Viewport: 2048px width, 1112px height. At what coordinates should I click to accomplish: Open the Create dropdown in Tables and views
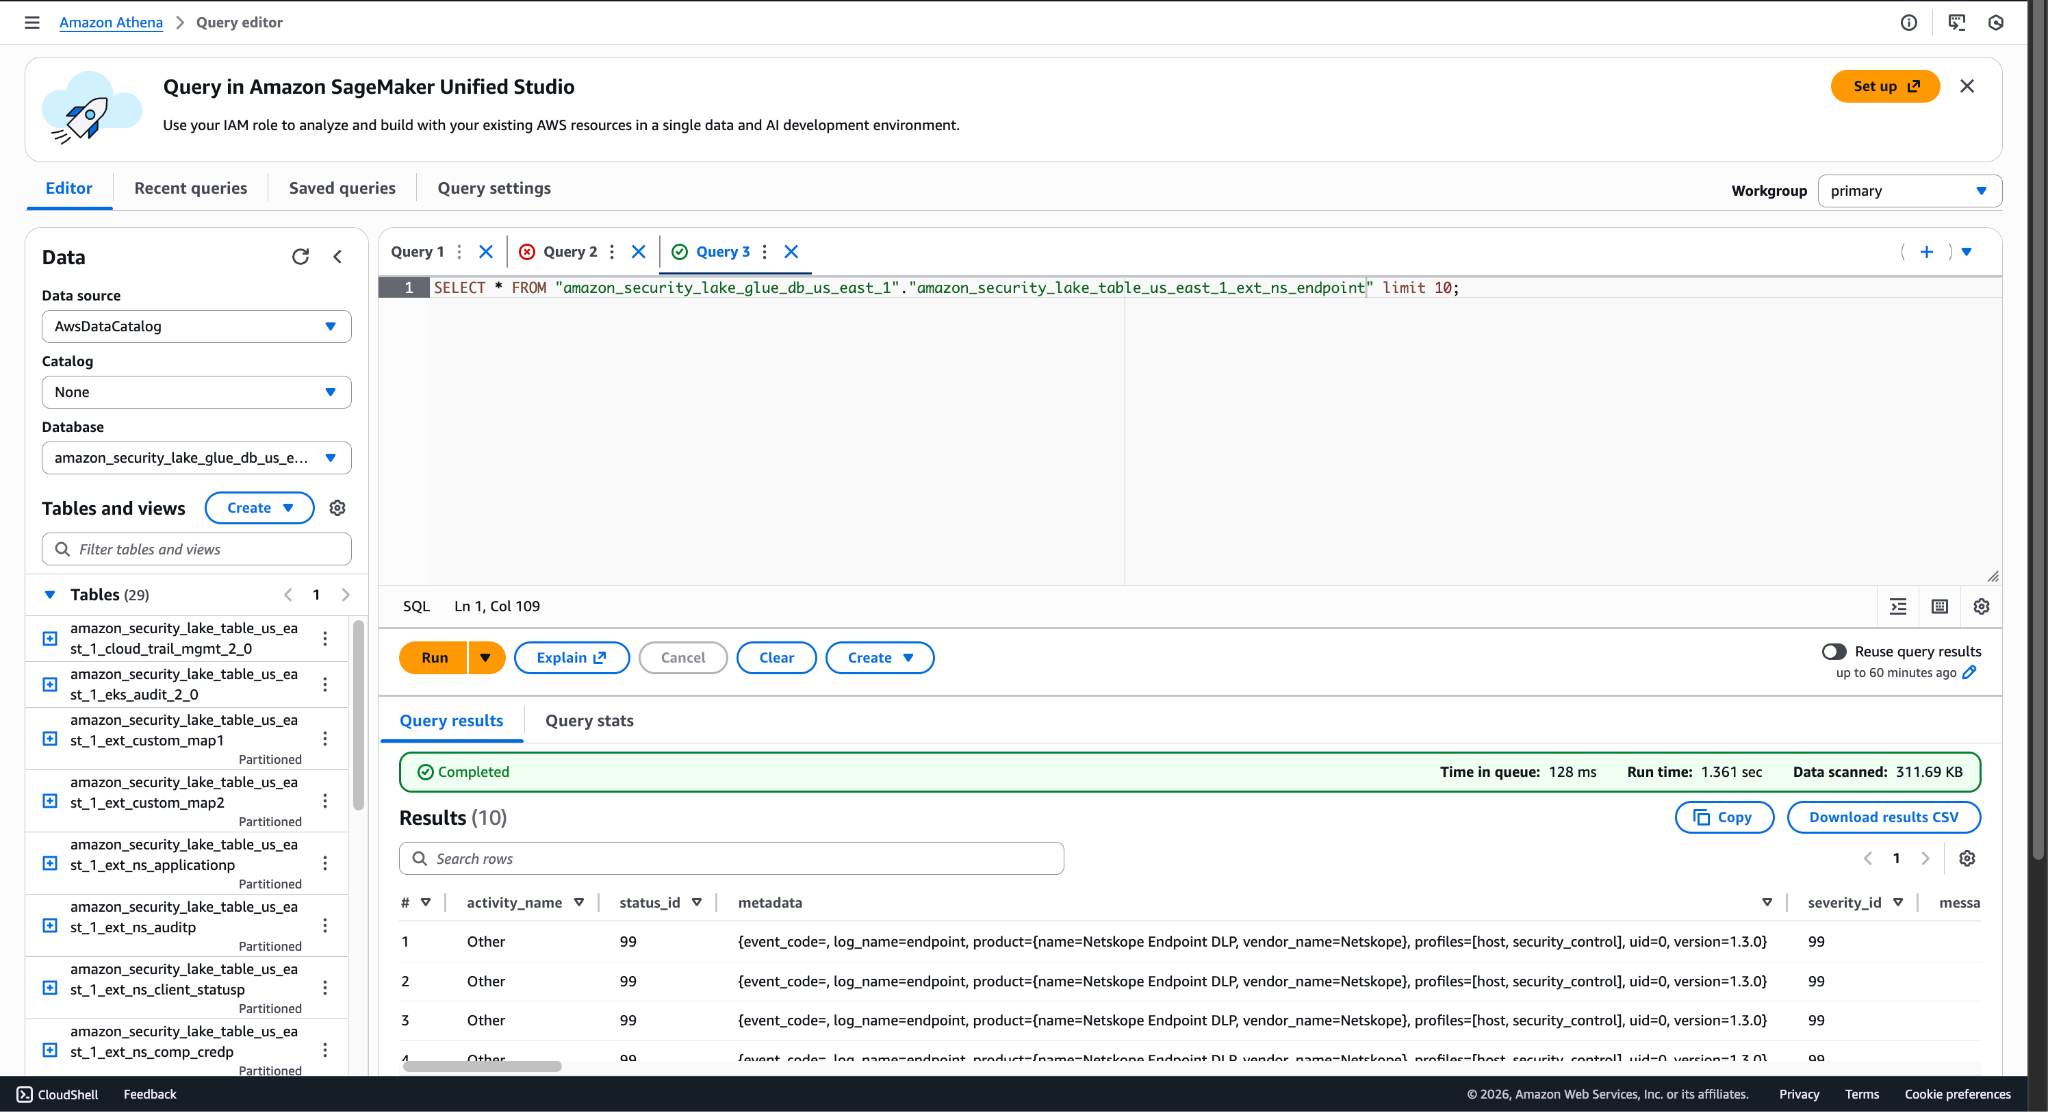[x=260, y=508]
